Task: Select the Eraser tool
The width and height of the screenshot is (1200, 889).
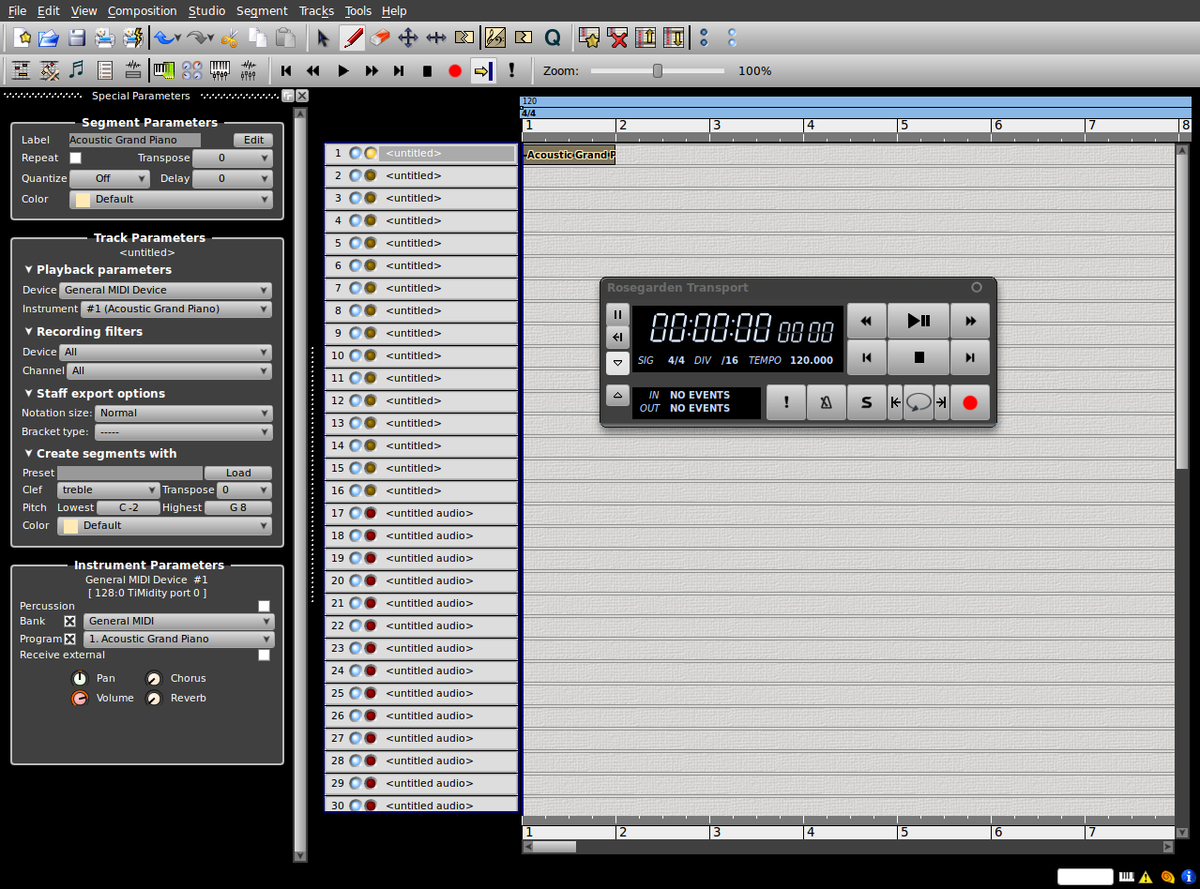Action: tap(380, 37)
